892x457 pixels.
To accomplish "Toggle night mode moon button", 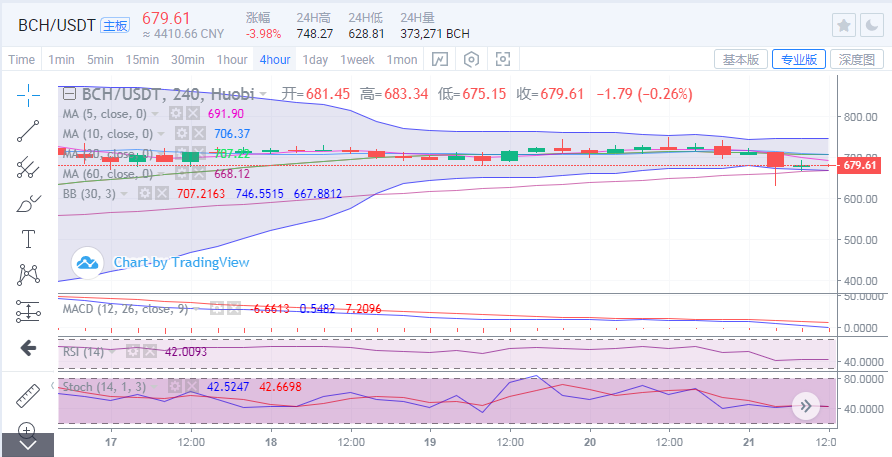I will click(873, 25).
